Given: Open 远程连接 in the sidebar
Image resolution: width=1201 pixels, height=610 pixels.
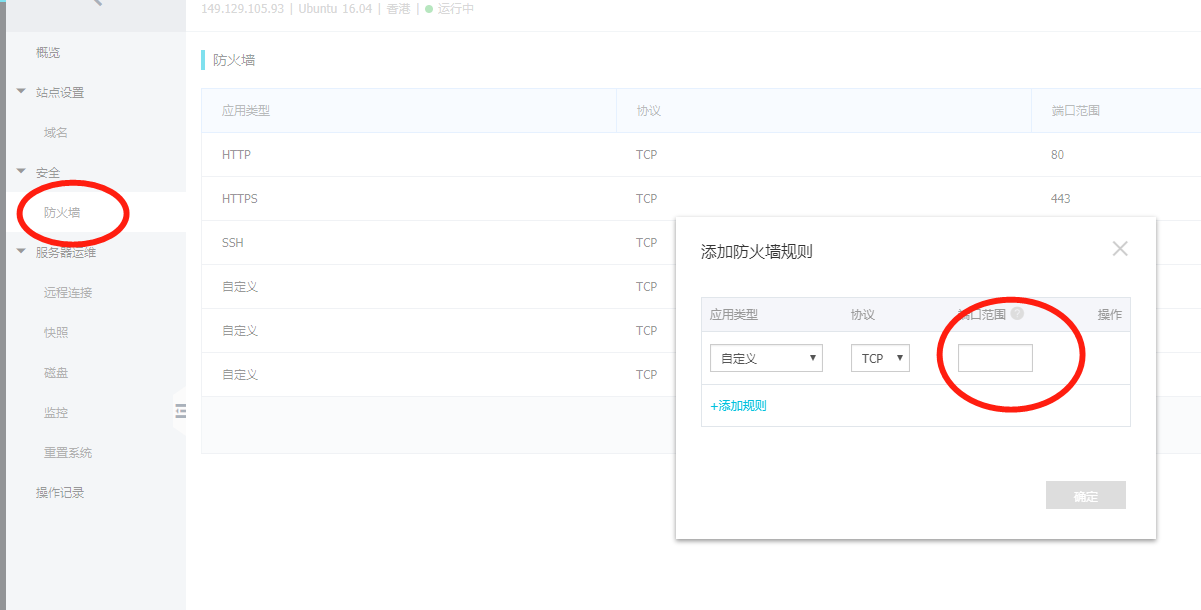Looking at the screenshot, I should 68,292.
